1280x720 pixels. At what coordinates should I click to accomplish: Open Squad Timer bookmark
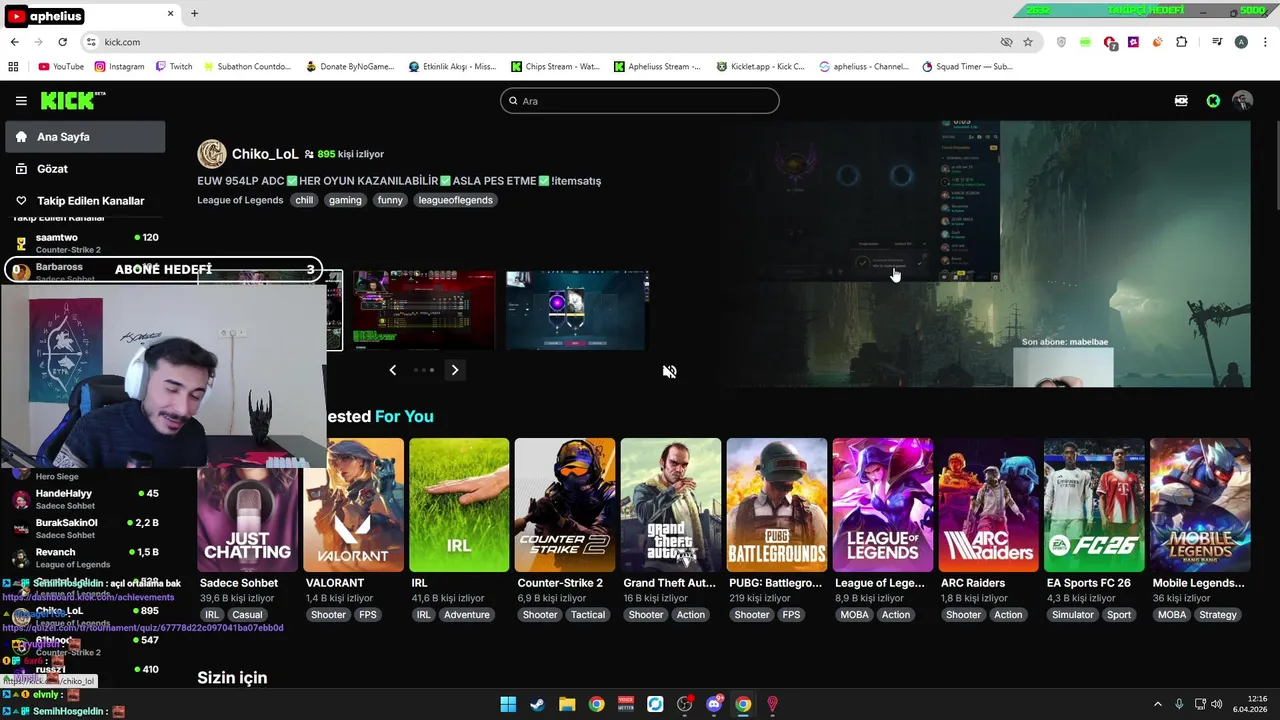(x=968, y=66)
